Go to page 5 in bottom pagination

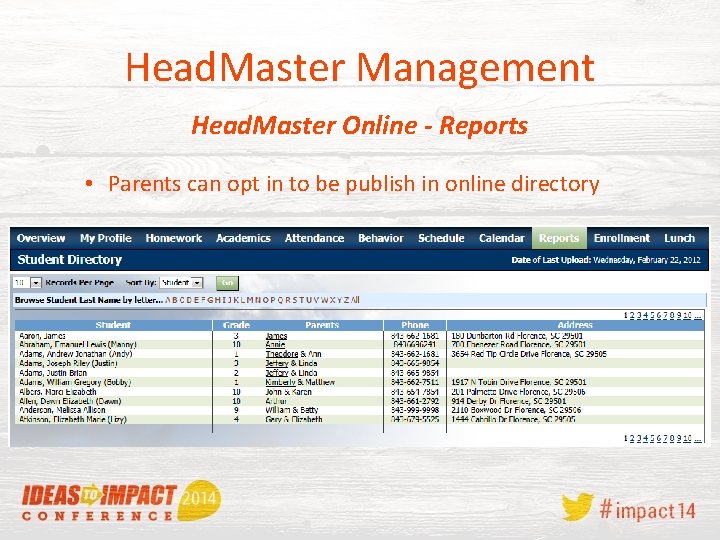click(652, 438)
